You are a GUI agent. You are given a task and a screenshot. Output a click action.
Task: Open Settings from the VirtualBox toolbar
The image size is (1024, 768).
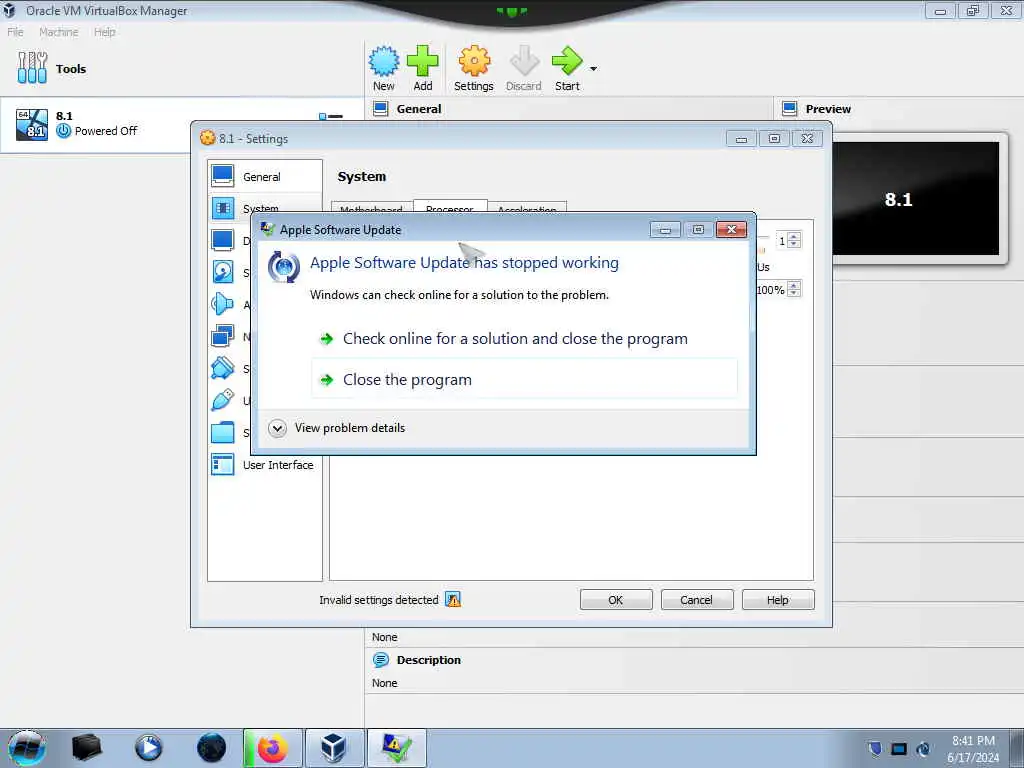[473, 68]
